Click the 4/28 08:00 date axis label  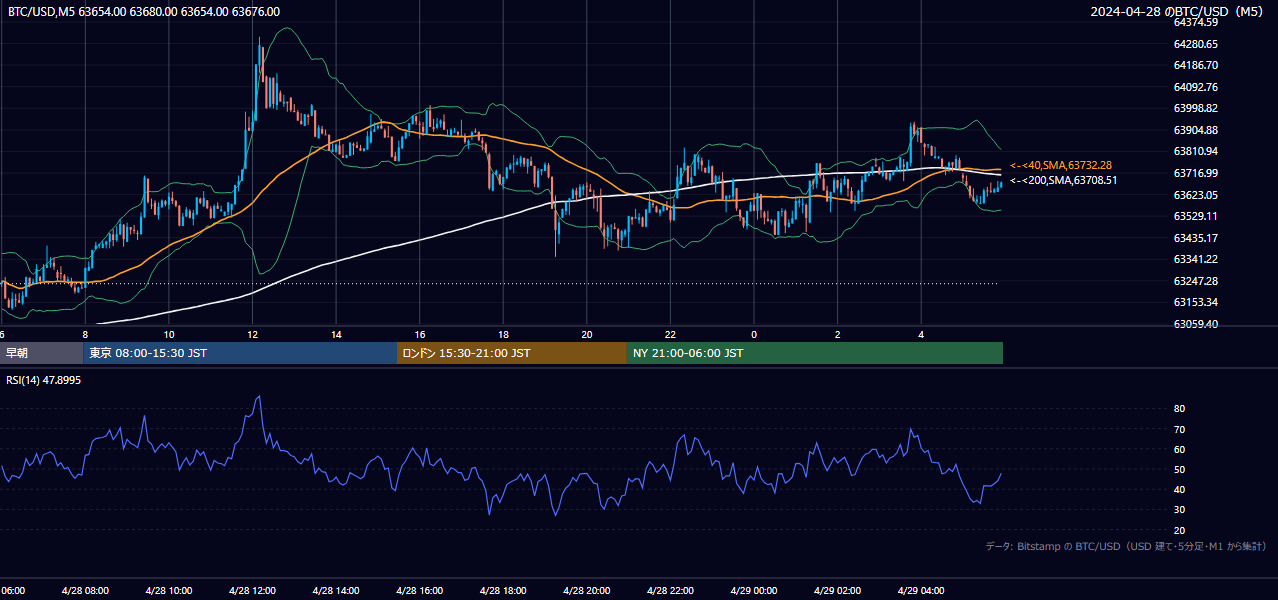(85, 591)
